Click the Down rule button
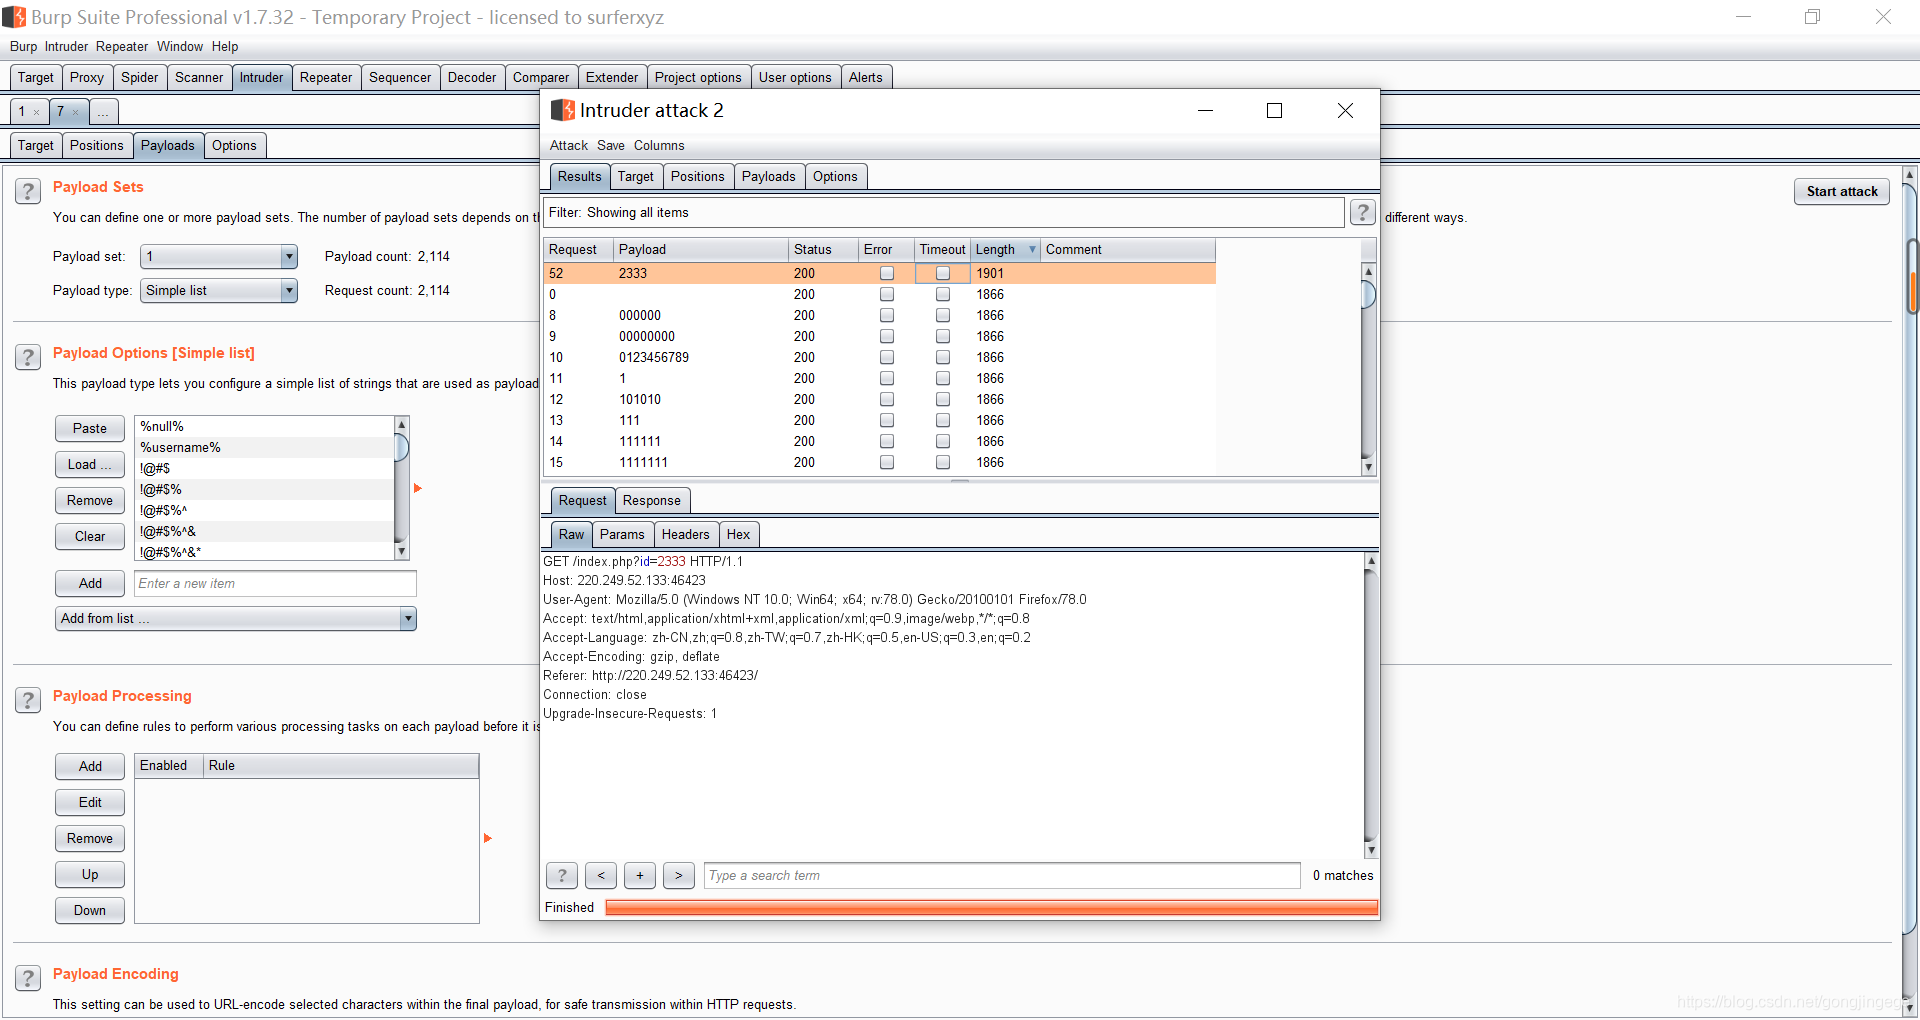 coord(90,910)
